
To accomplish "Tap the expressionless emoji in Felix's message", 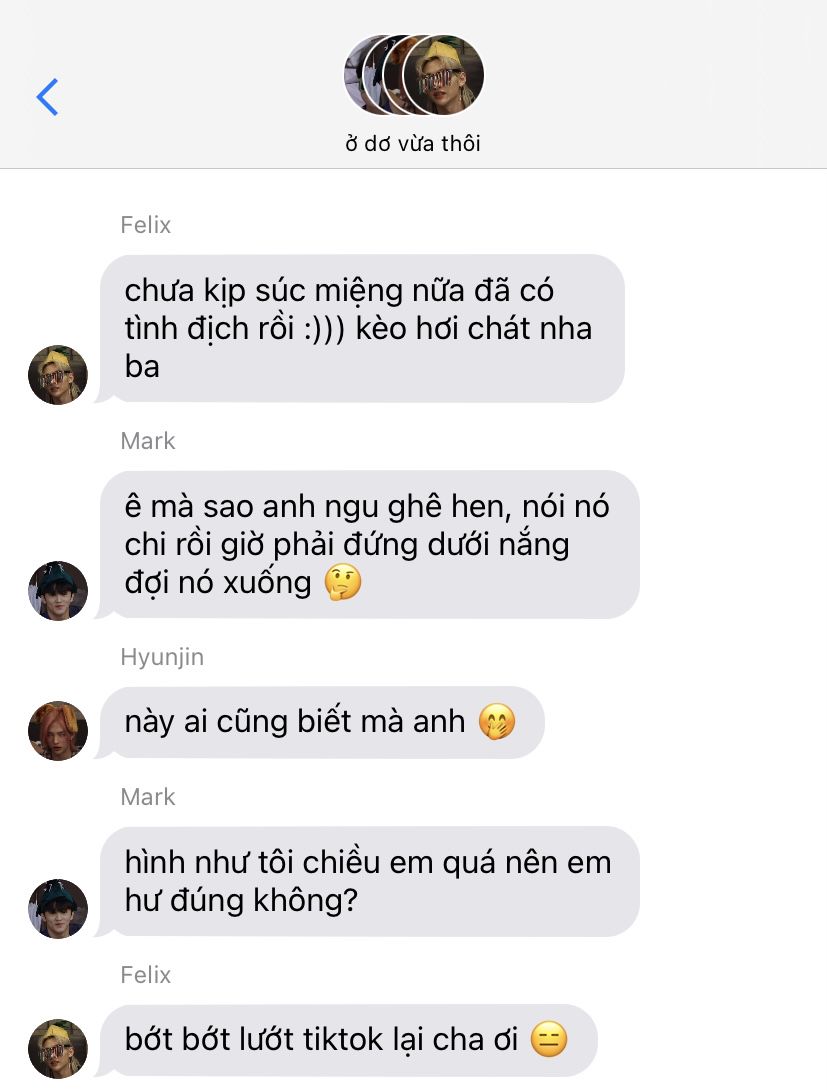I will point(549,1040).
